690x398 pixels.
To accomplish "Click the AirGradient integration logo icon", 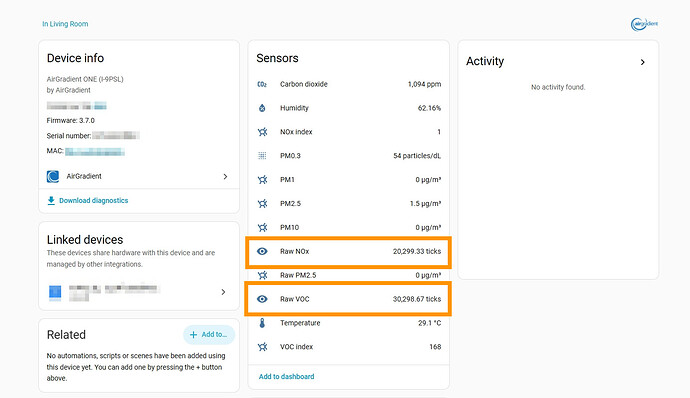I will point(53,176).
